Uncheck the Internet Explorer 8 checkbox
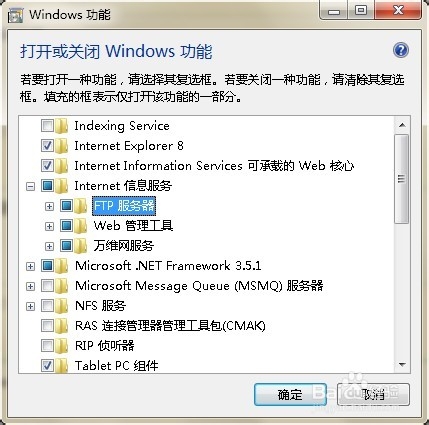The width and height of the screenshot is (429, 425). (x=47, y=146)
